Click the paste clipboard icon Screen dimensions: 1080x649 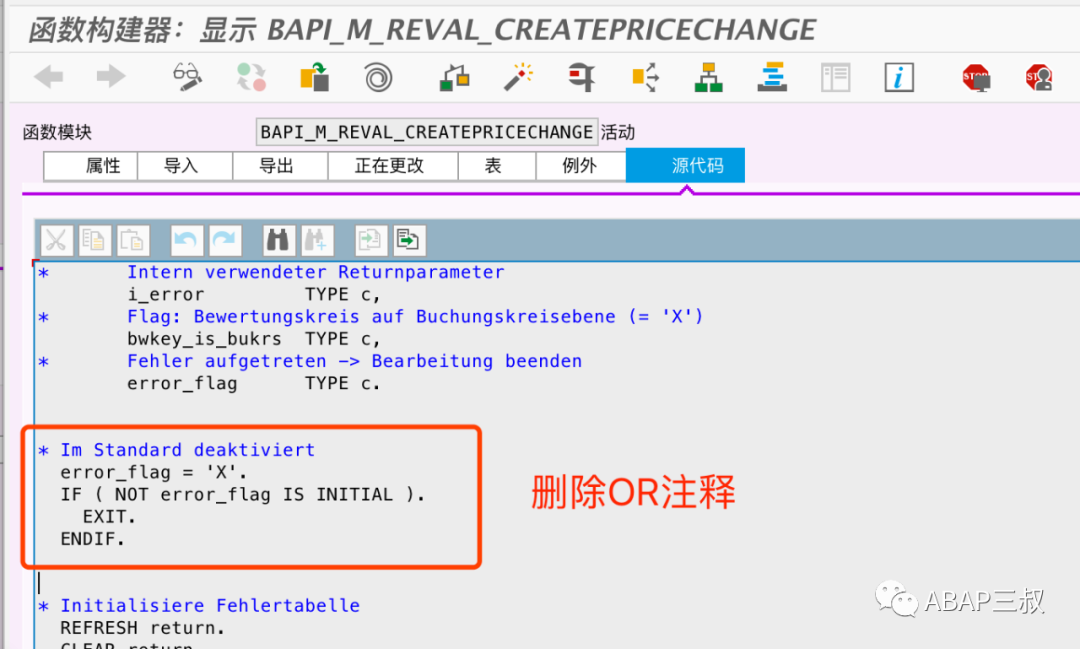coord(132,240)
